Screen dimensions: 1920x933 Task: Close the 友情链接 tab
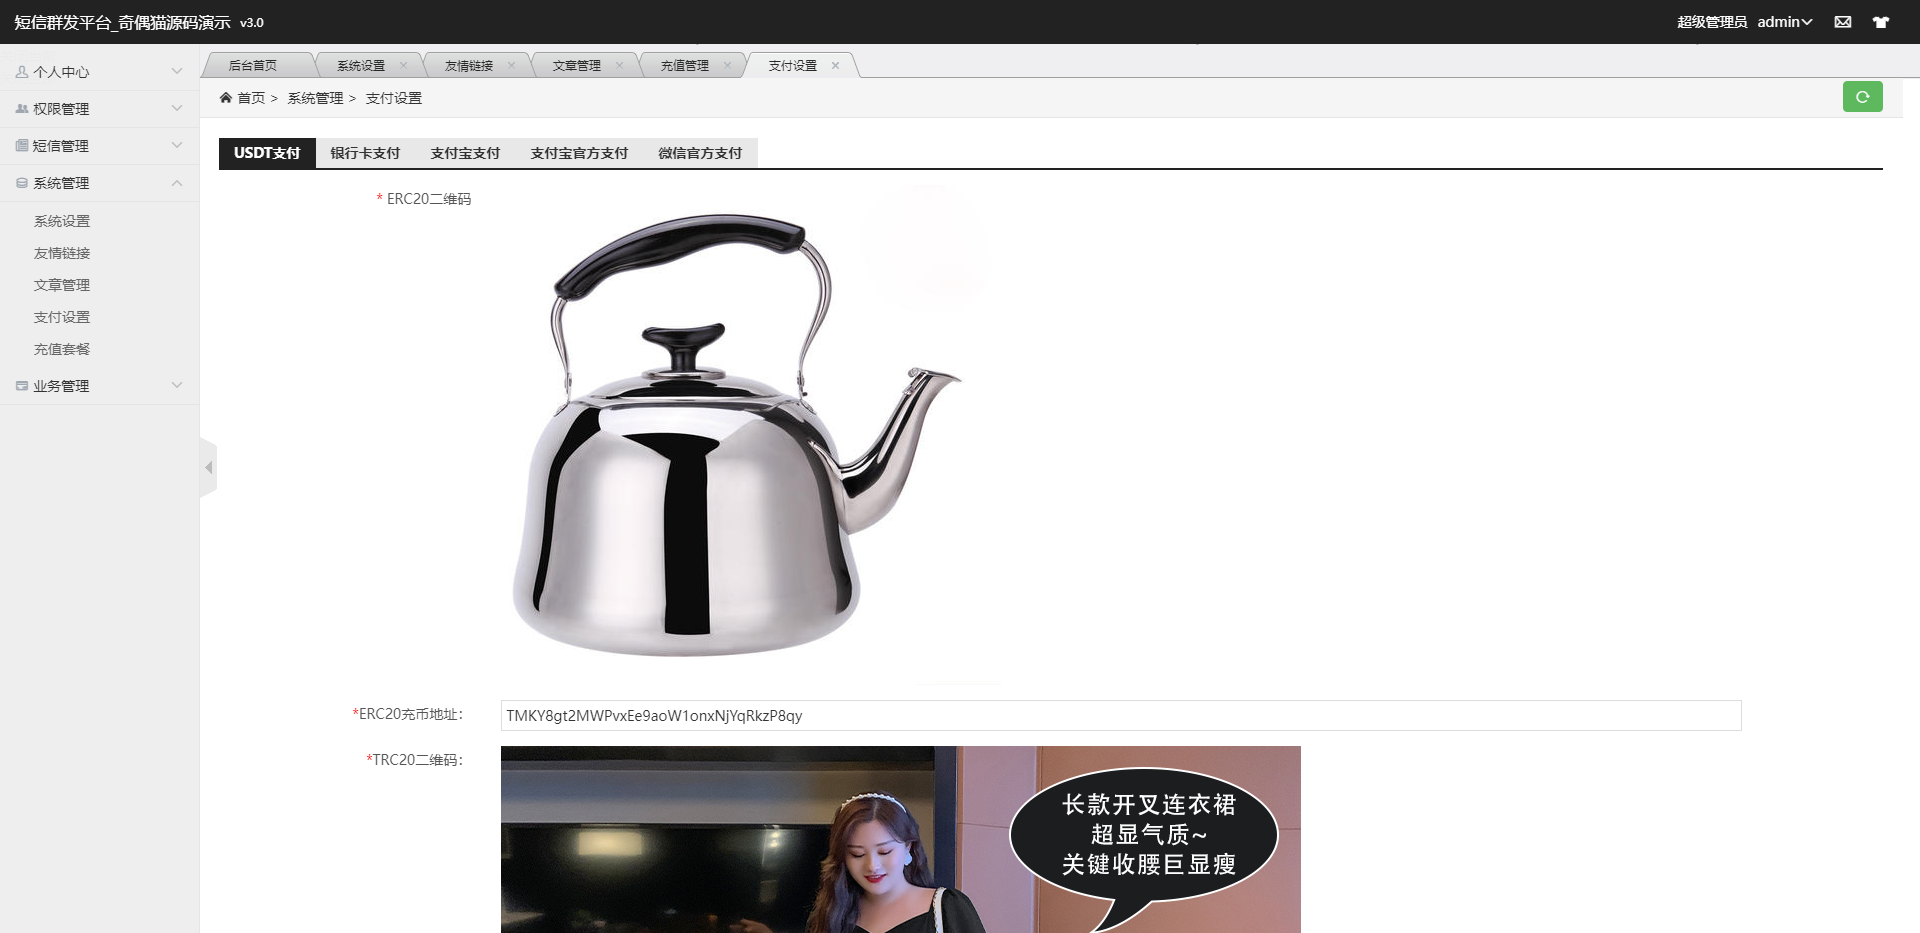(x=511, y=66)
